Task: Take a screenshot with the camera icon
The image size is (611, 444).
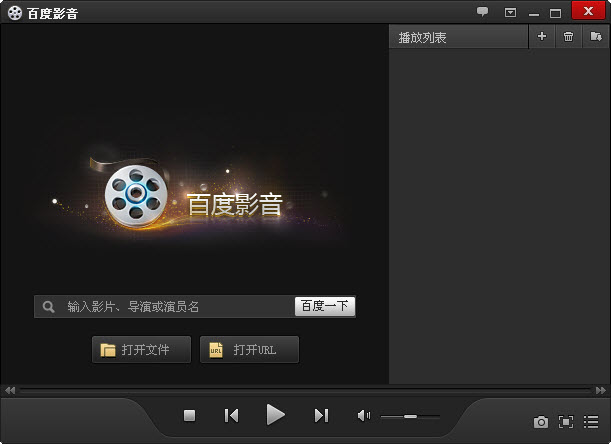Action: (540, 422)
